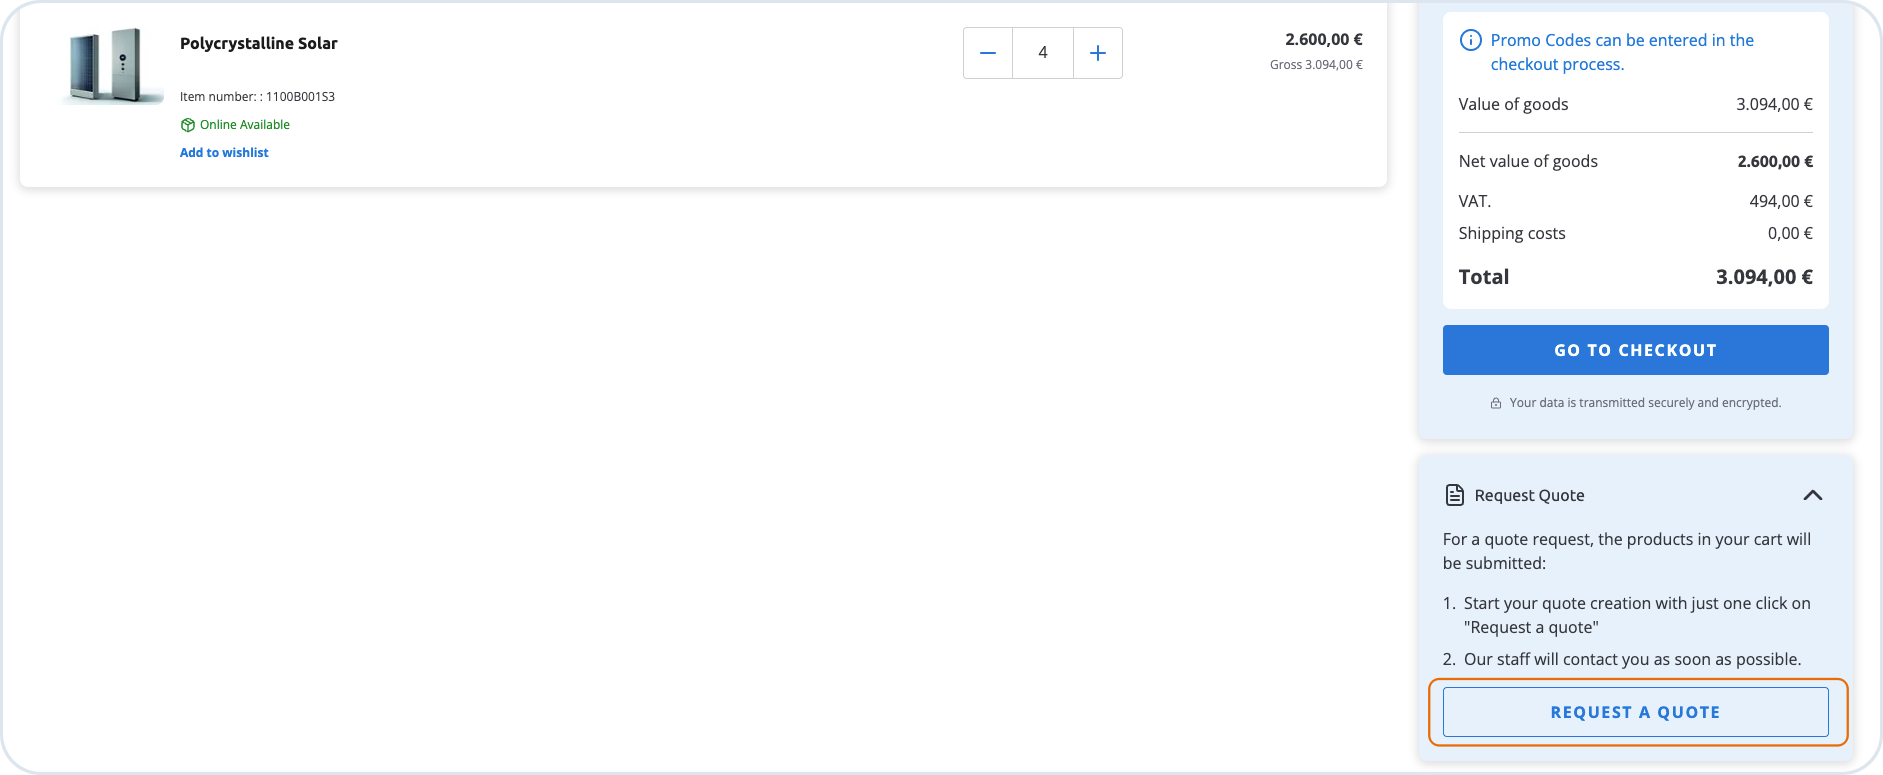1883x775 pixels.
Task: Click the Promo Codes notice text
Action: click(1621, 52)
